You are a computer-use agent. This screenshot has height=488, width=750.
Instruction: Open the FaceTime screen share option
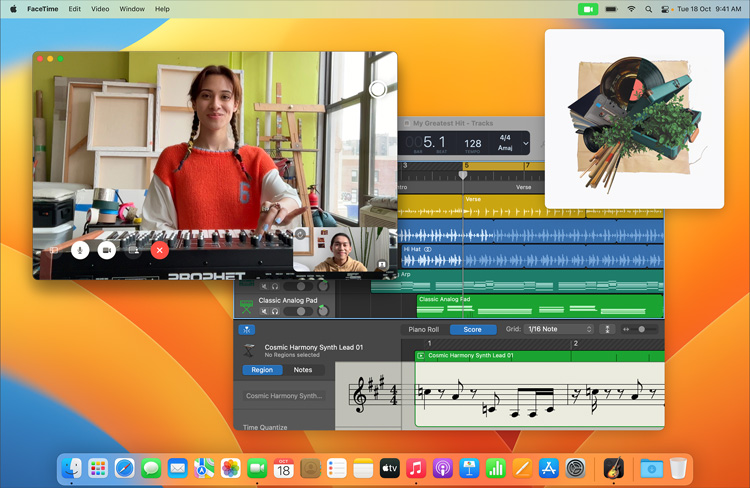click(x=133, y=250)
